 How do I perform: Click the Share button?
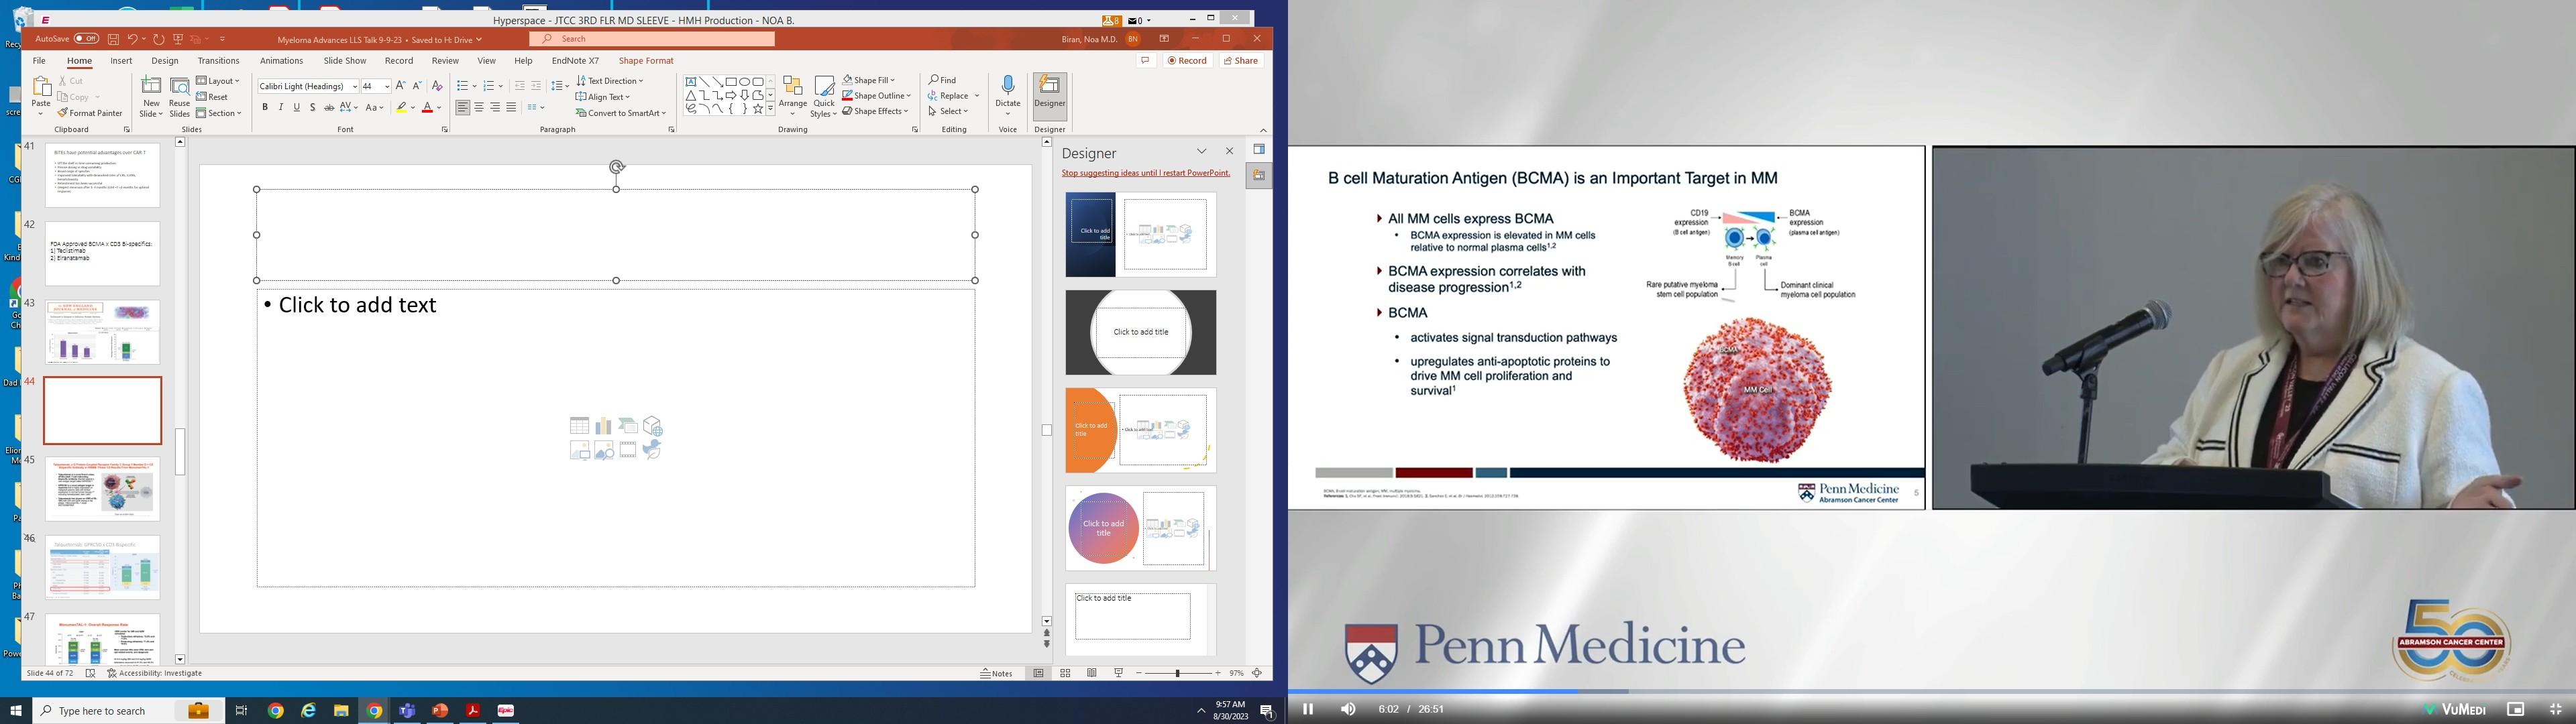click(1241, 61)
